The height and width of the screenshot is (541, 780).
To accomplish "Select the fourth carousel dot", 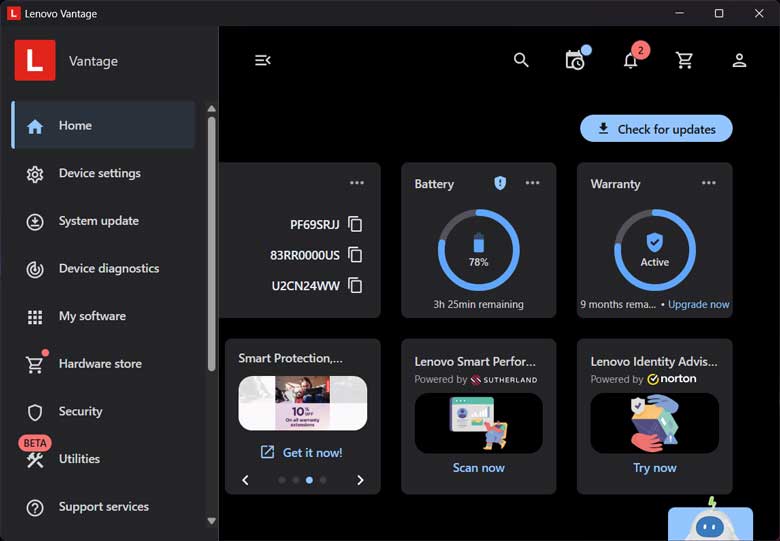I will click(x=323, y=480).
